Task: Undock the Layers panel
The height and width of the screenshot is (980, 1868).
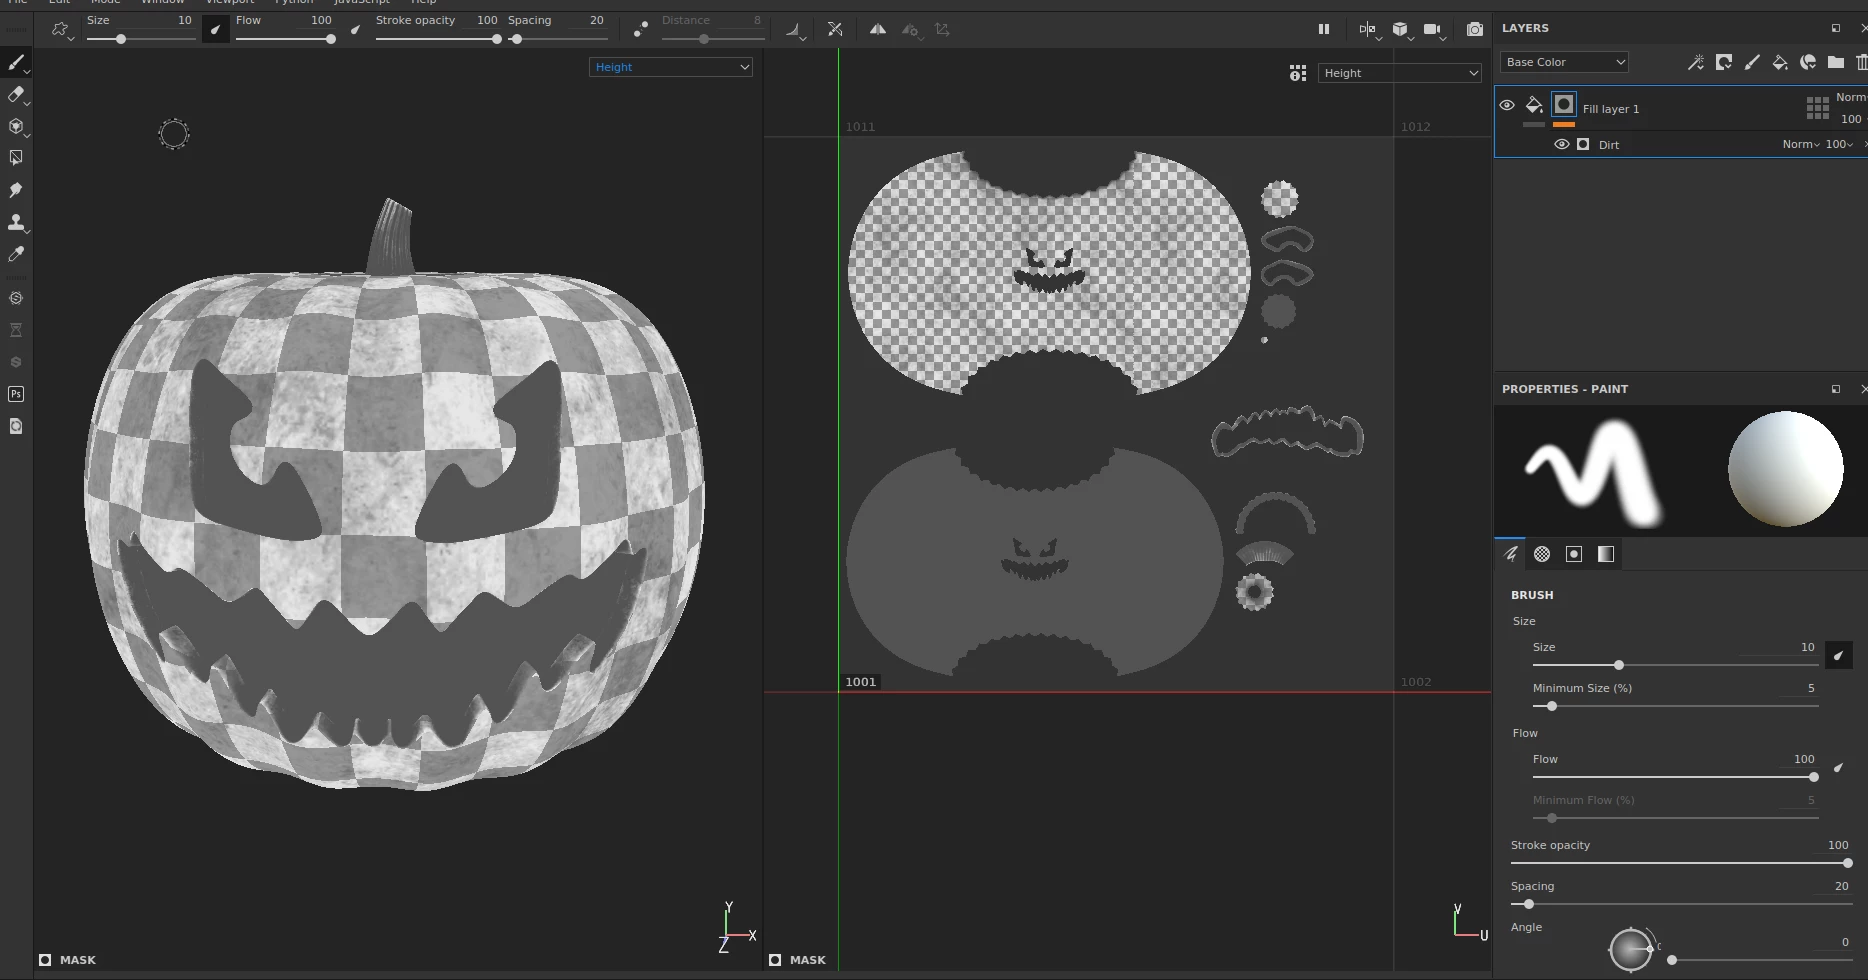Action: coord(1836,28)
